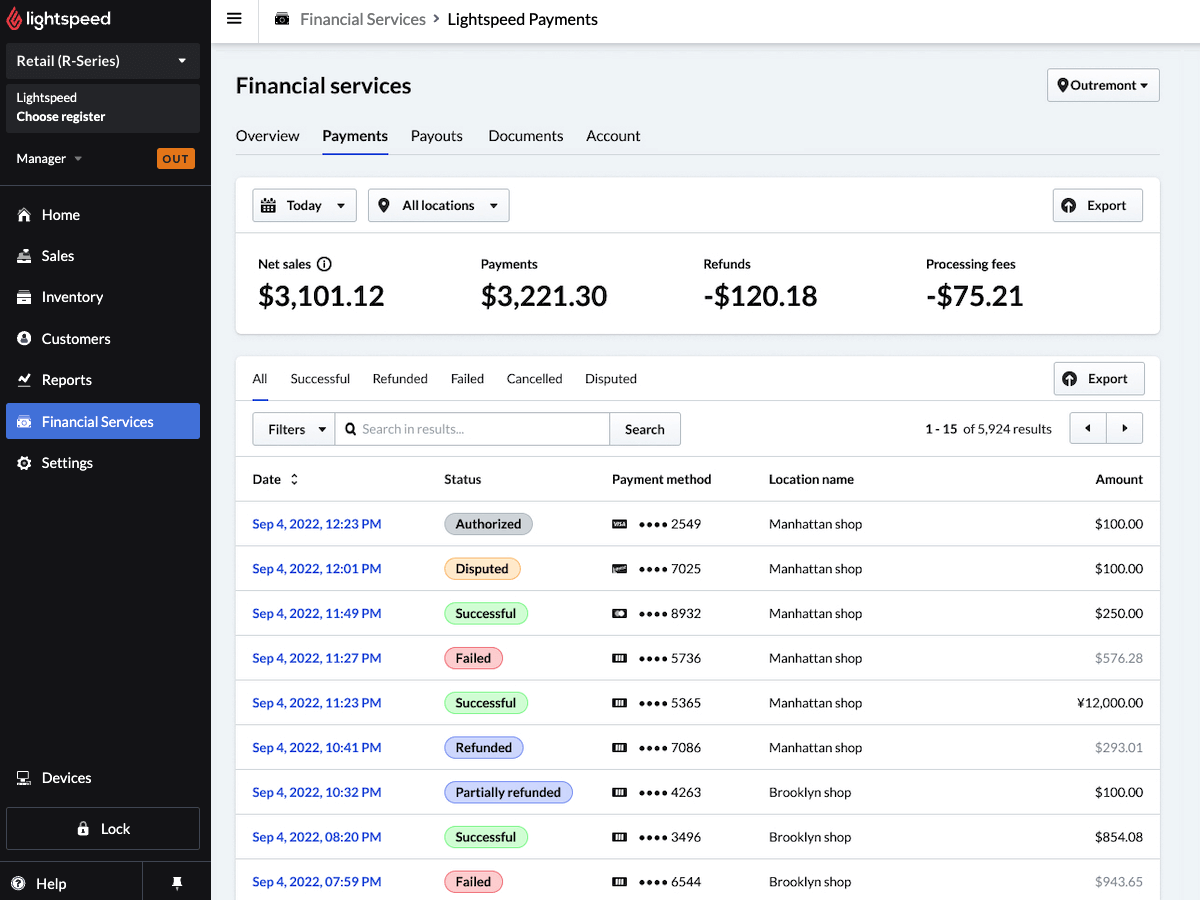The image size is (1200, 900).
Task: Click the magnifier icon in search box
Action: click(x=350, y=429)
